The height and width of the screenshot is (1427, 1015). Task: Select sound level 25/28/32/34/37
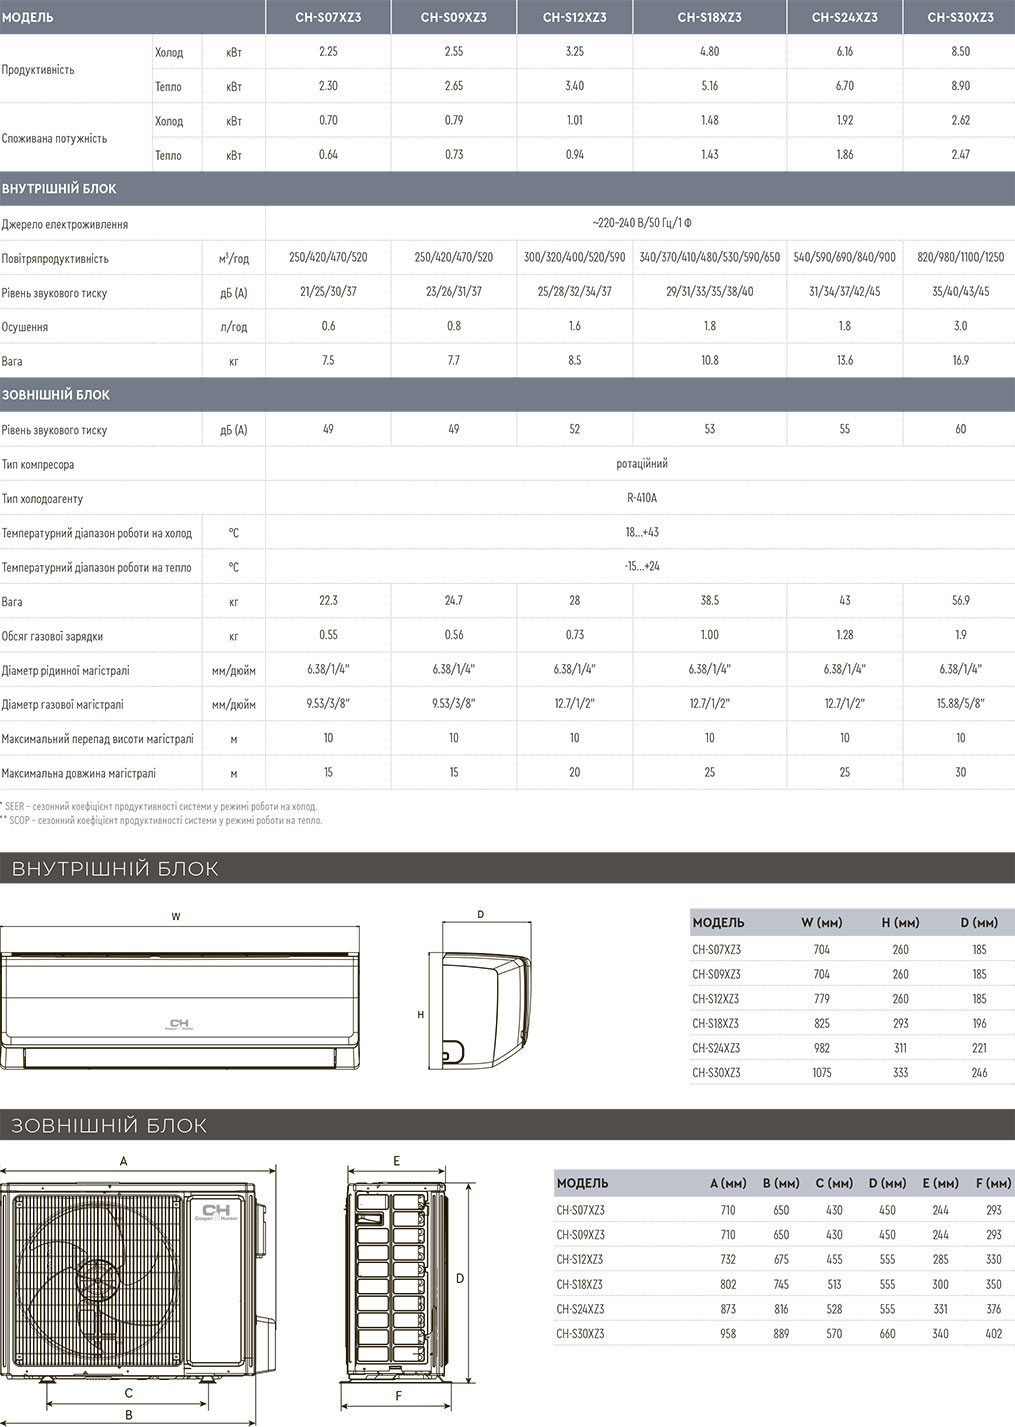575,292
